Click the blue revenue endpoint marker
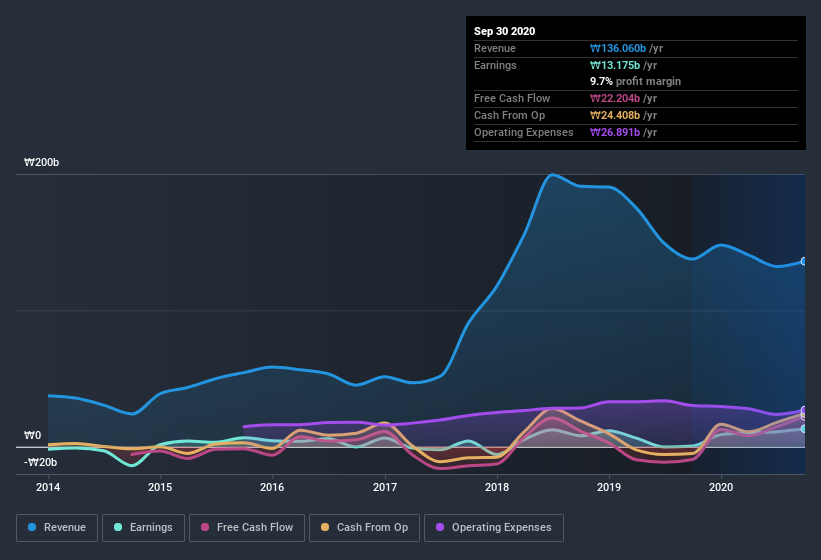The image size is (821, 560). pyautogui.click(x=804, y=261)
